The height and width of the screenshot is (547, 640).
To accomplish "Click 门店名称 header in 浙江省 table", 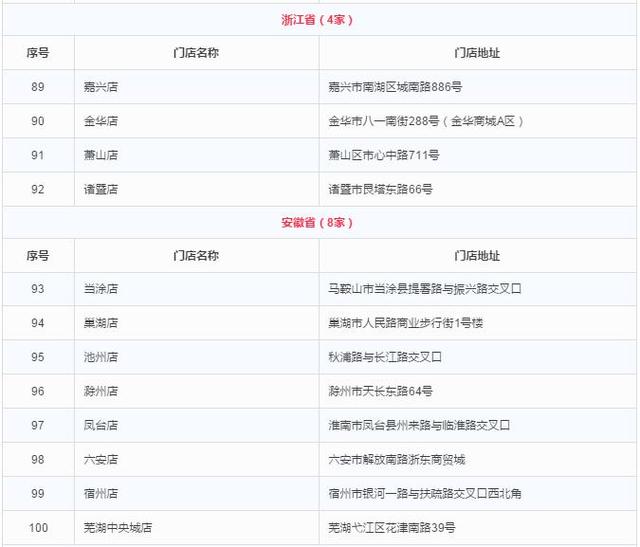I will (x=196, y=53).
